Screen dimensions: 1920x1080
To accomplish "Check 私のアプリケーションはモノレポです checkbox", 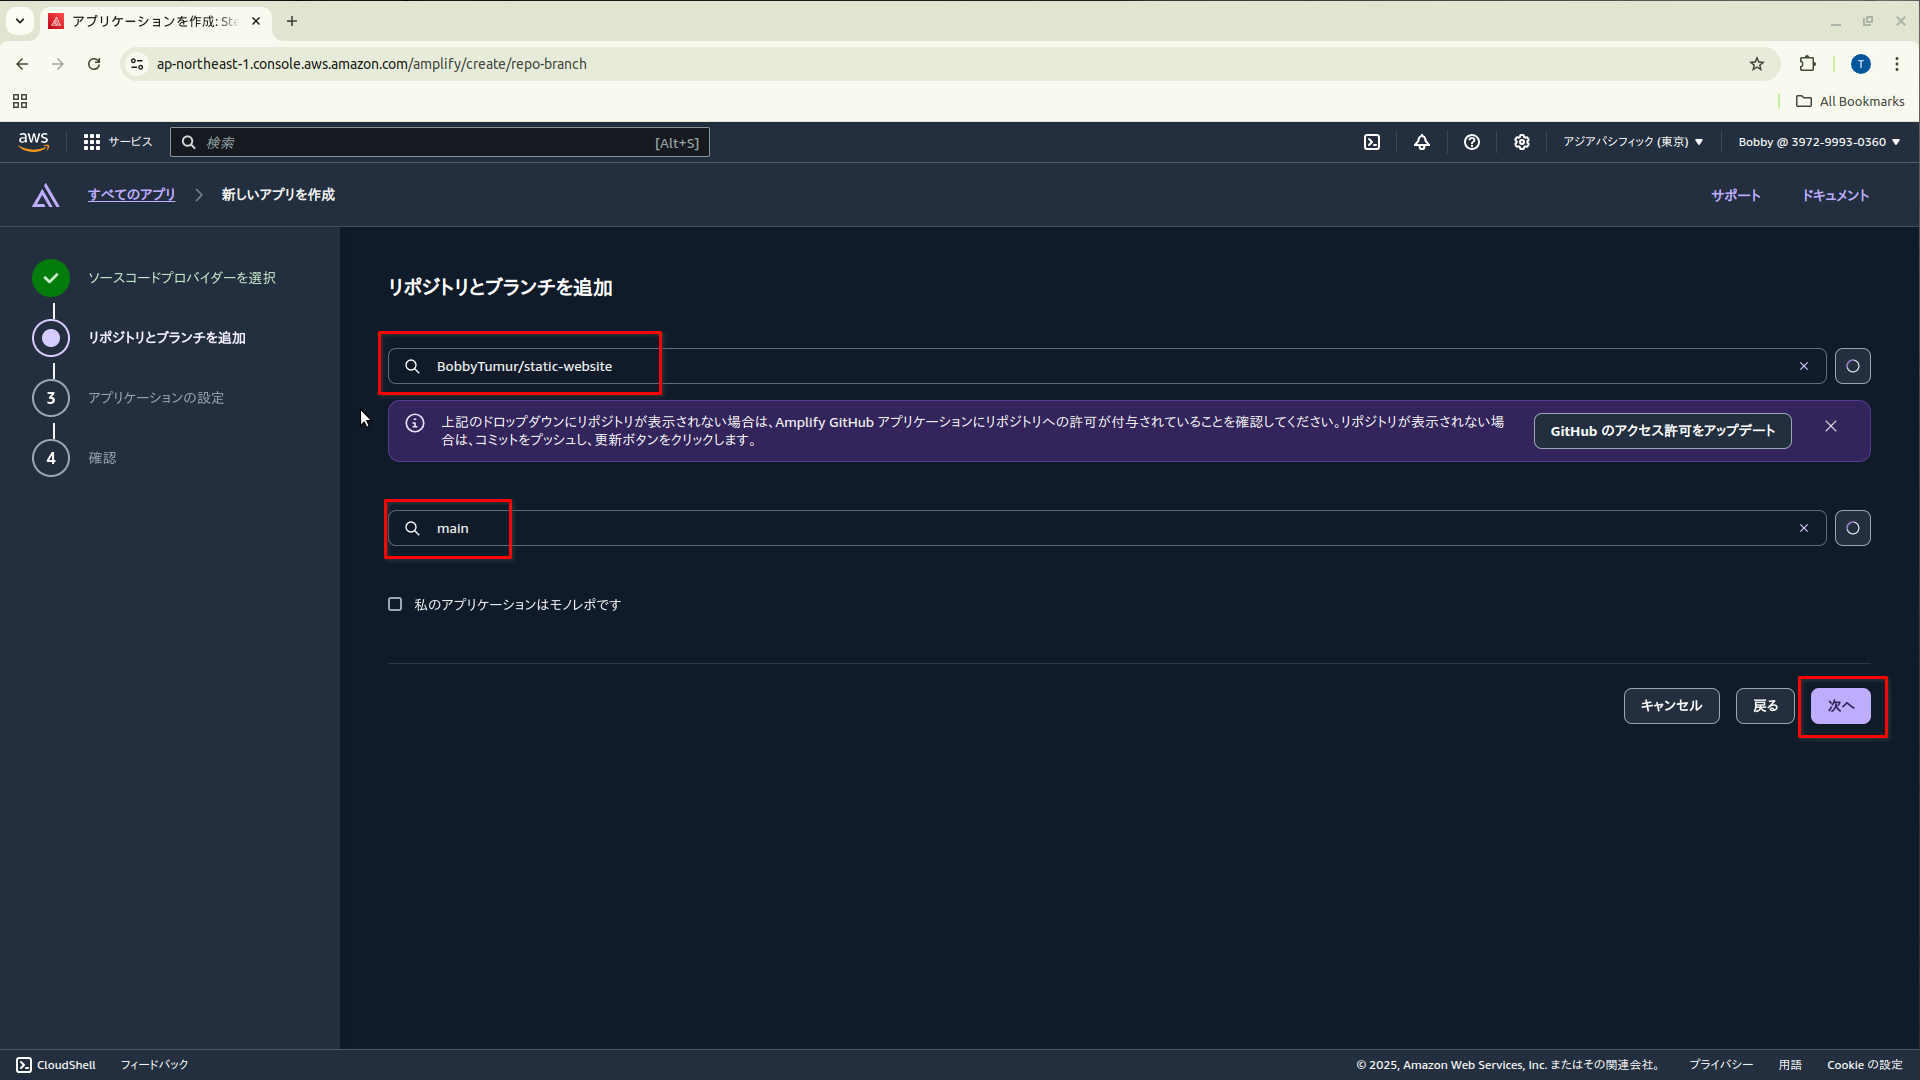I will pyautogui.click(x=395, y=604).
